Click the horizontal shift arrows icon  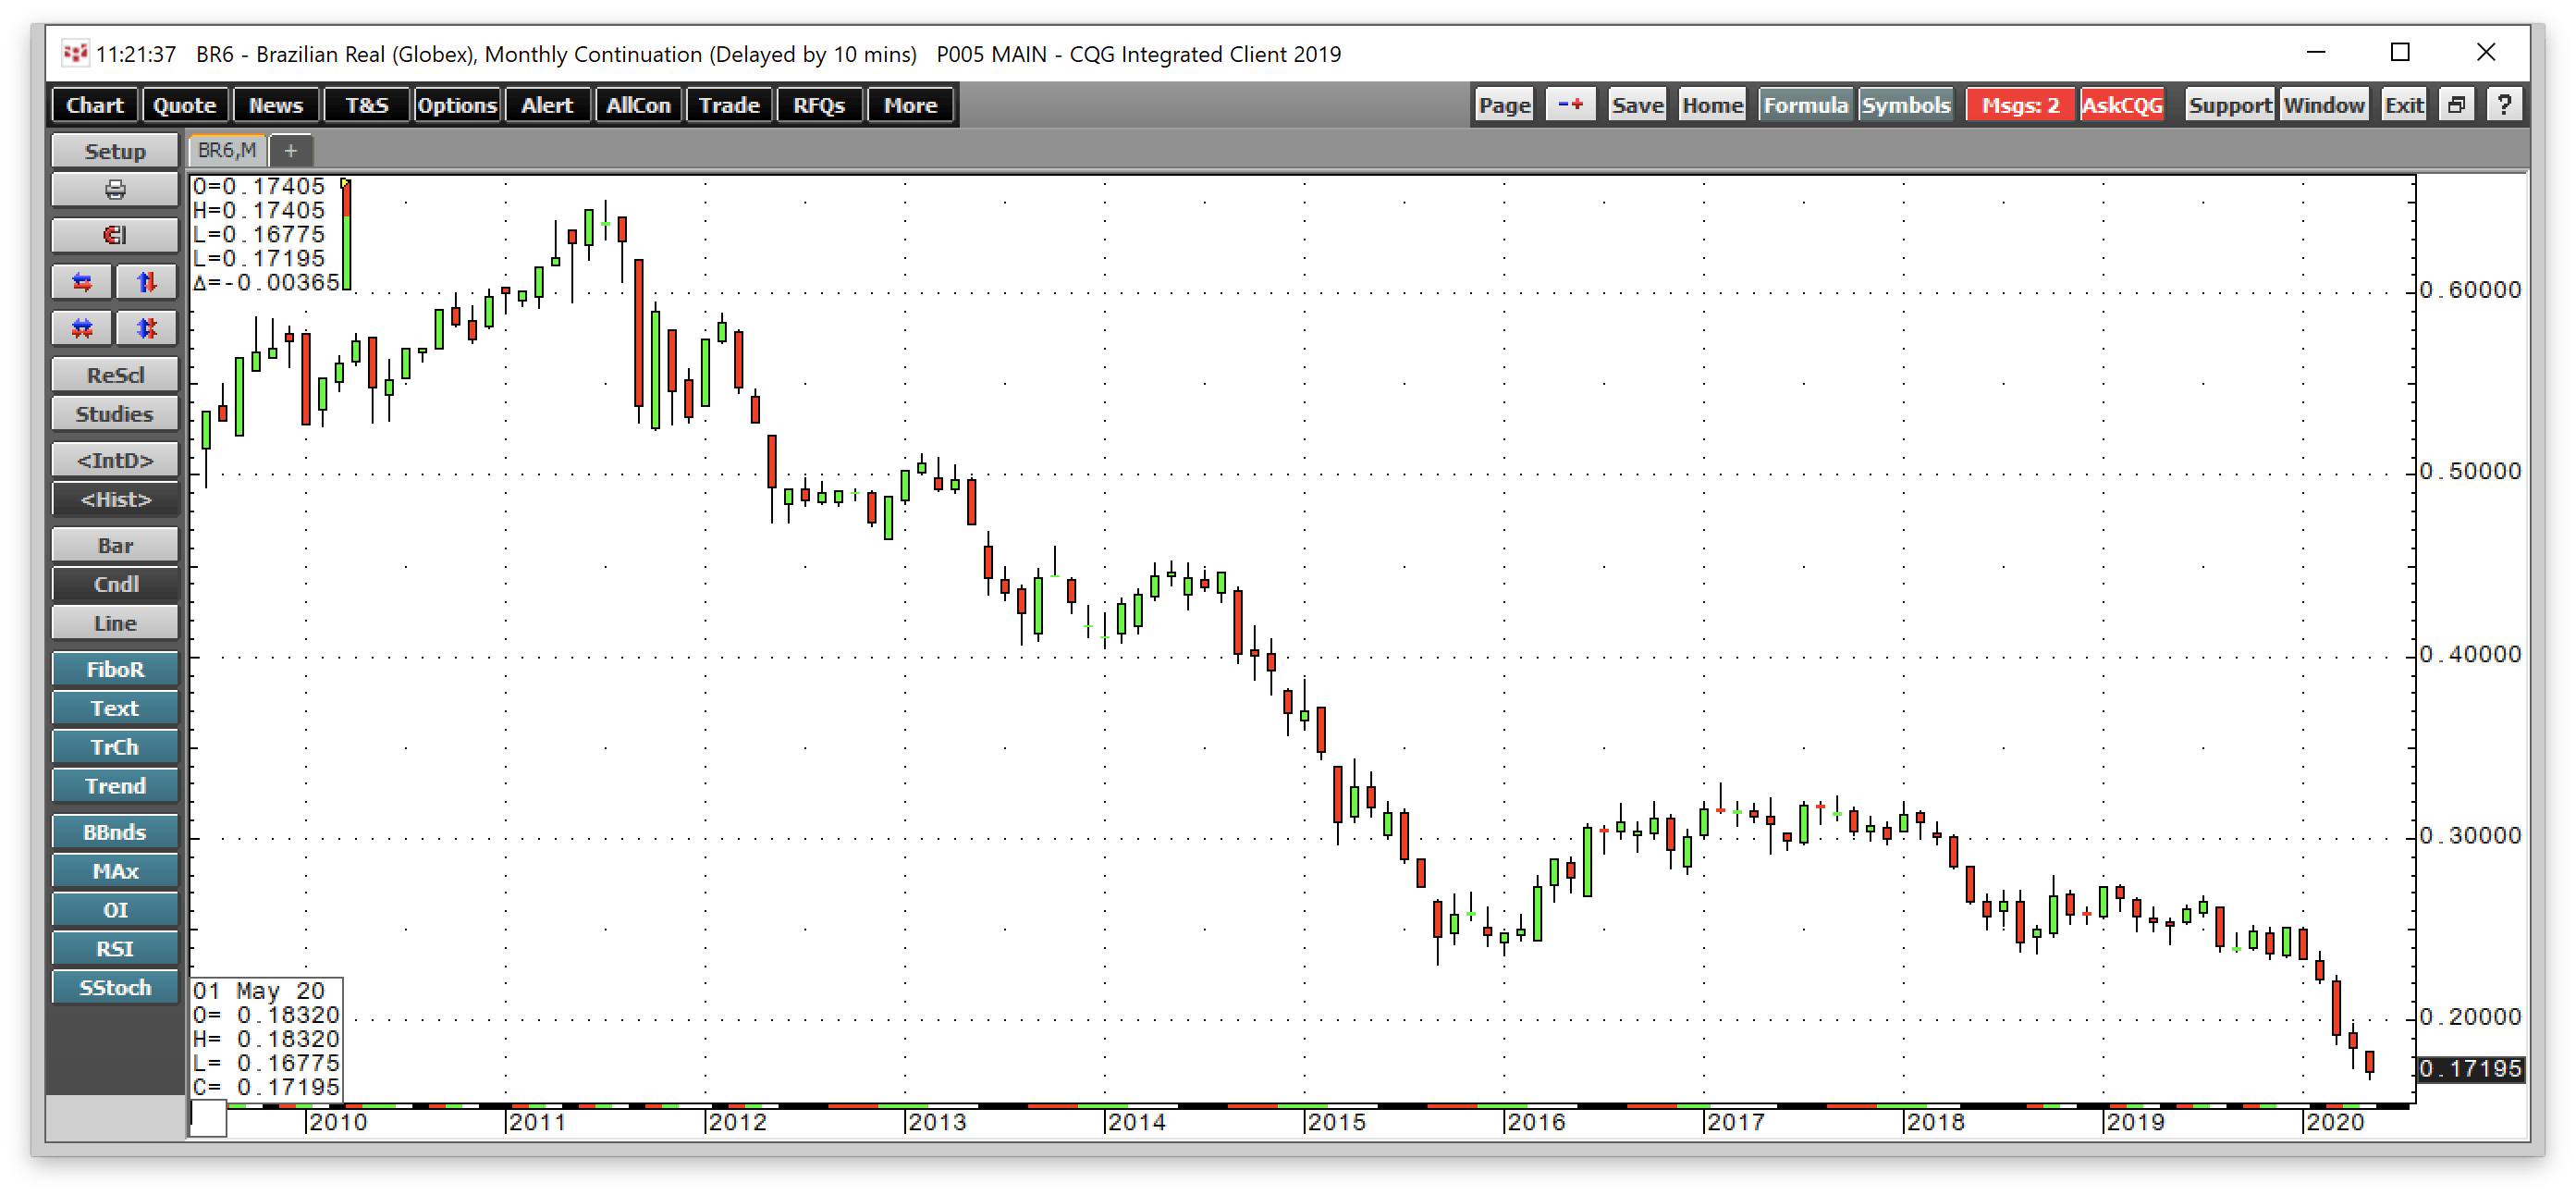(x=82, y=282)
